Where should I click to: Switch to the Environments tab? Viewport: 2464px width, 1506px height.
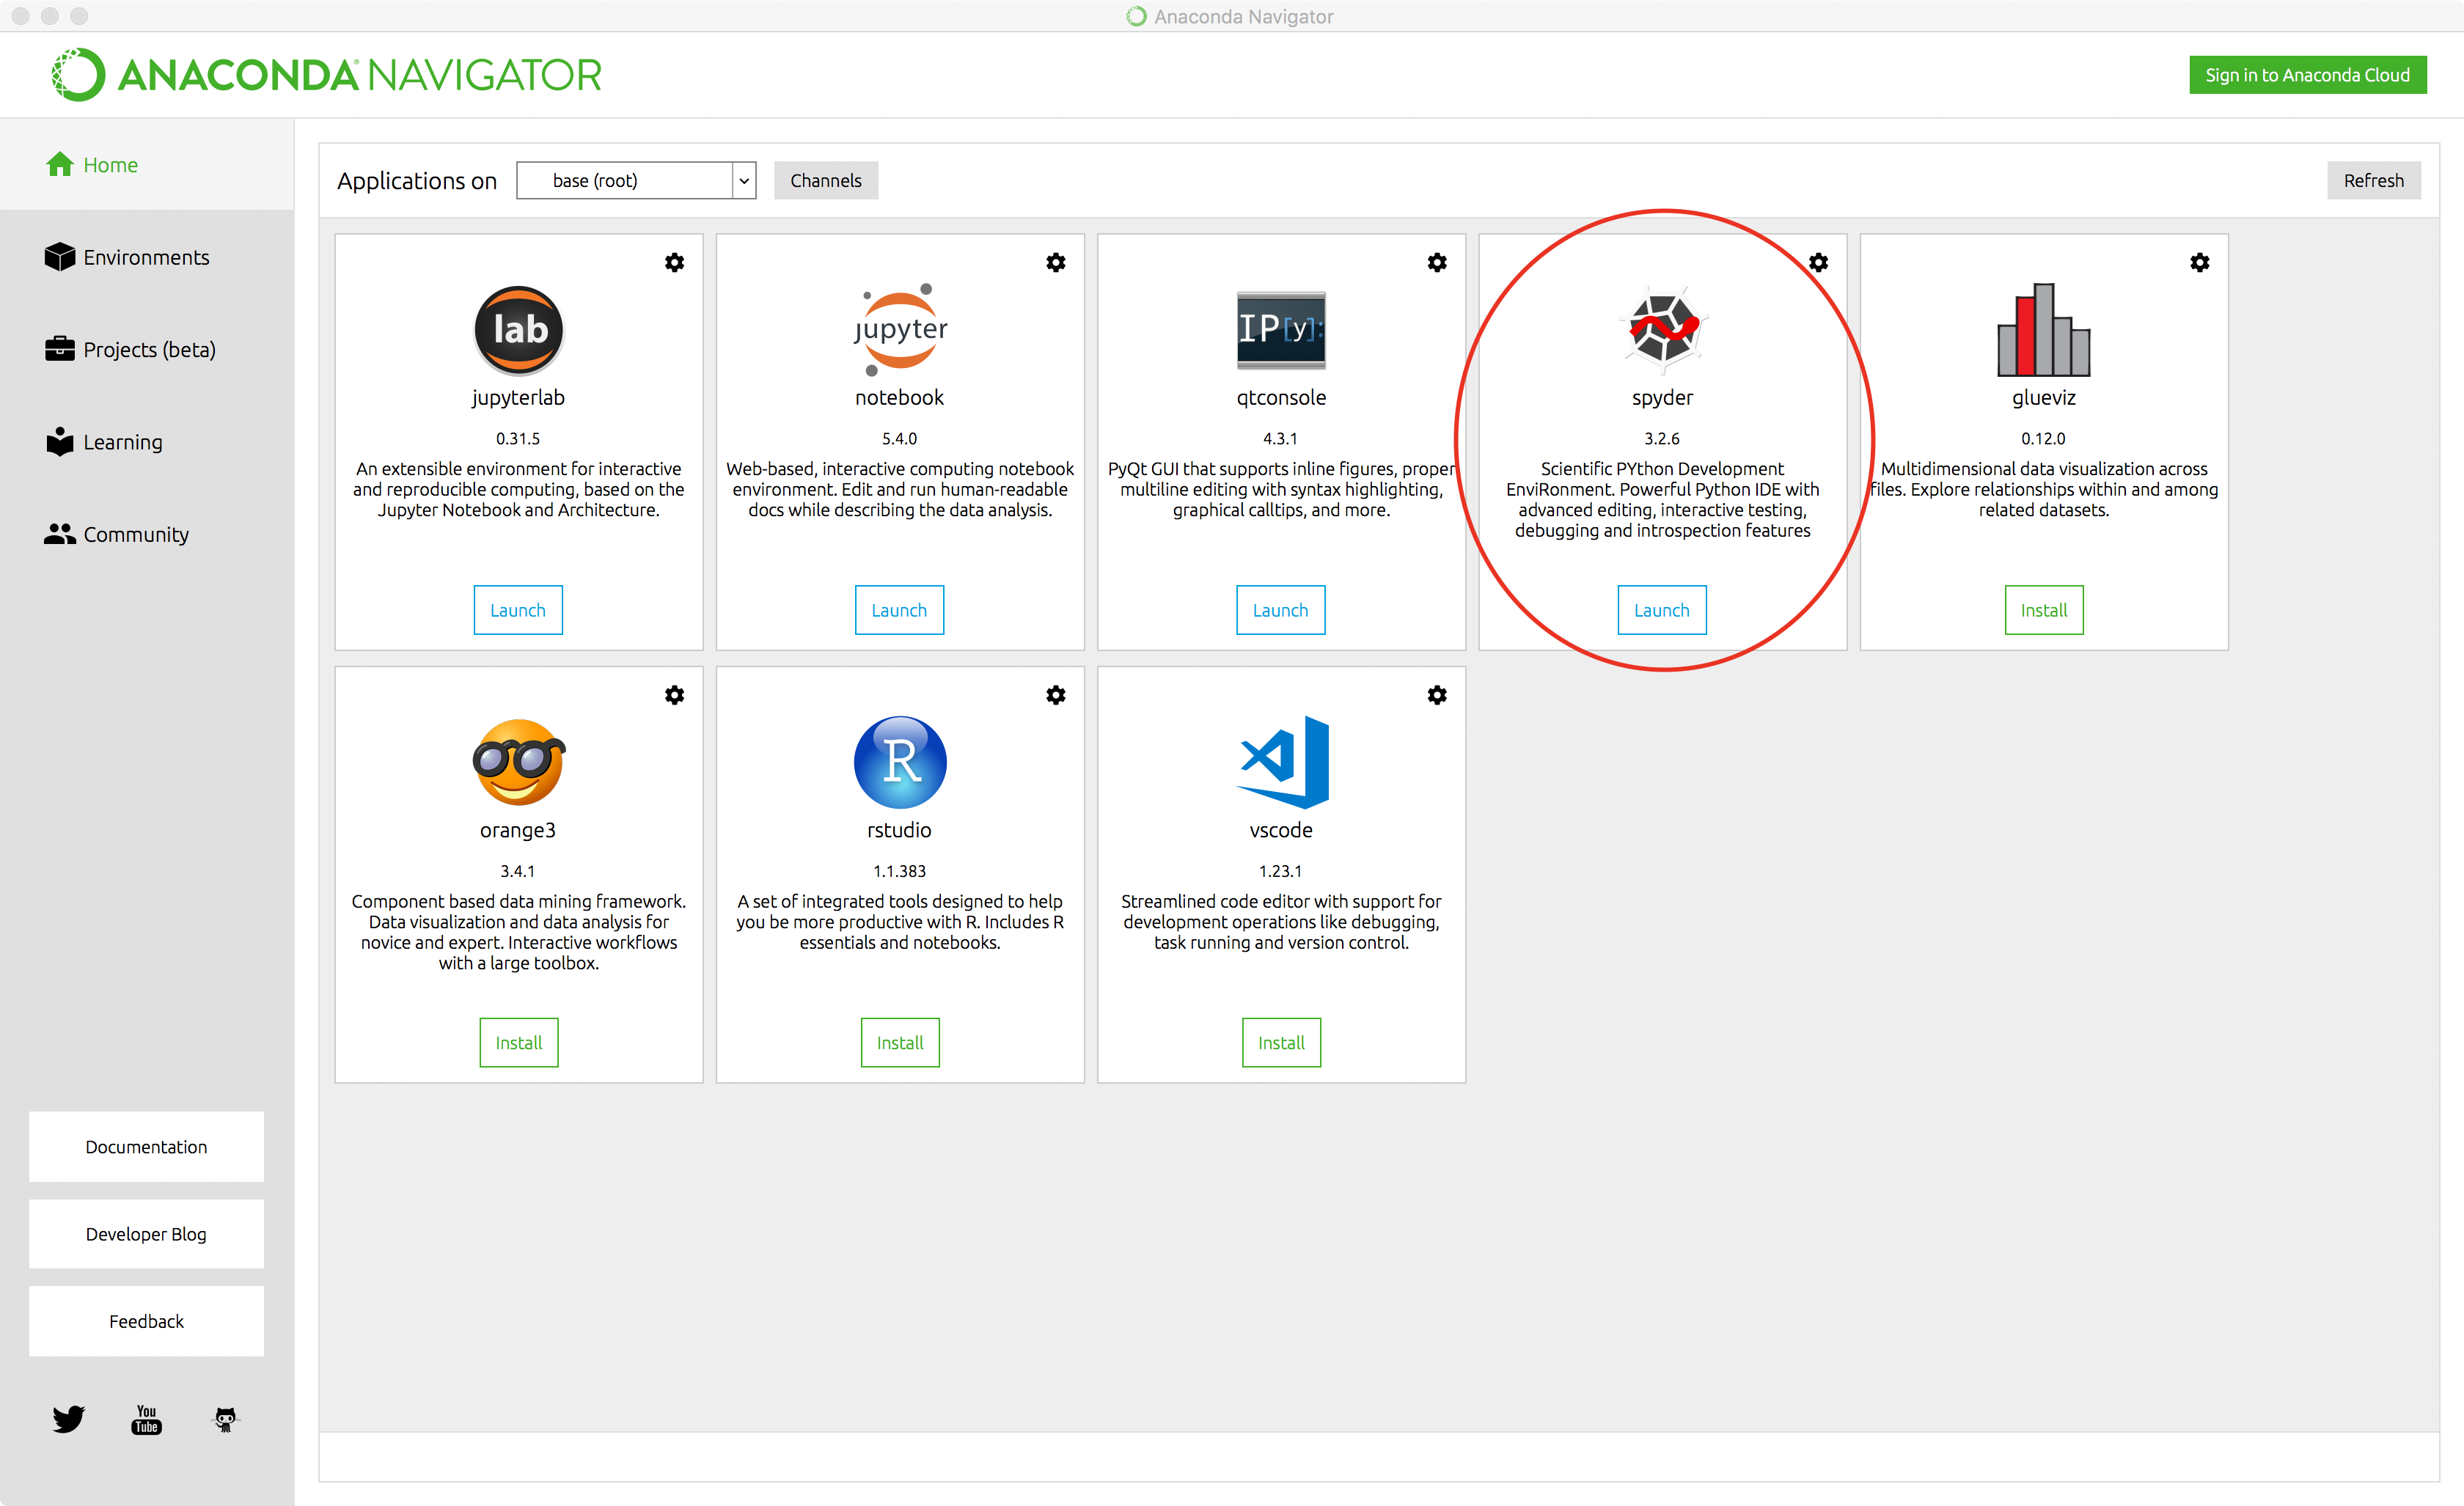pos(147,257)
